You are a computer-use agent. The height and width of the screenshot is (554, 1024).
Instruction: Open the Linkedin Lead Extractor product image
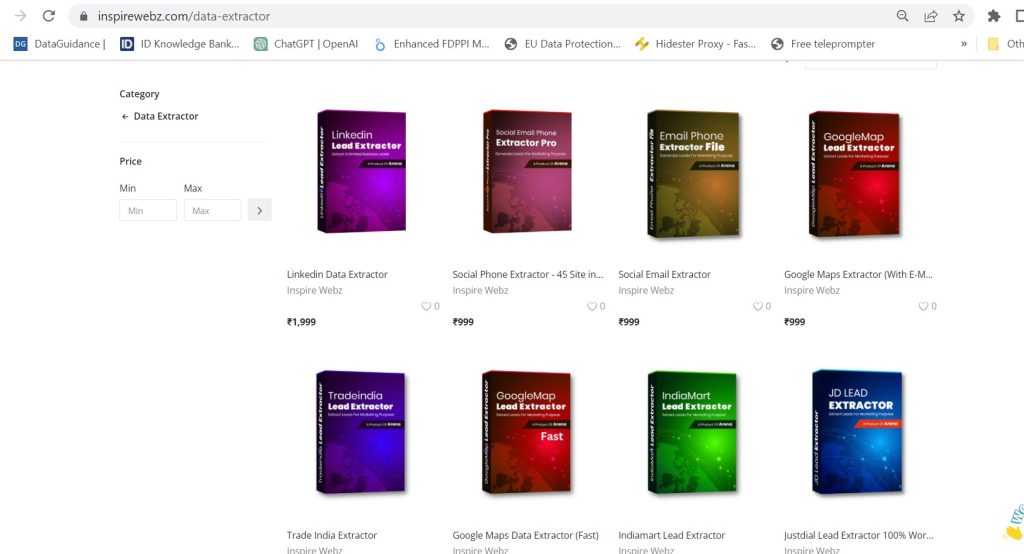coord(361,171)
